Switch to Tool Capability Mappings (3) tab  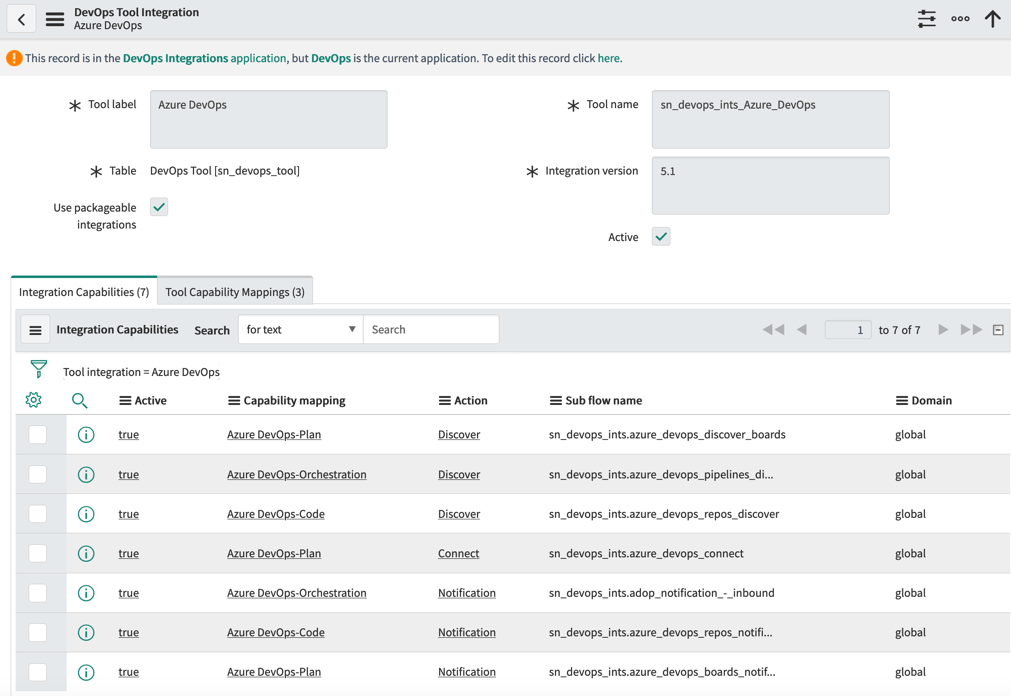pos(235,292)
